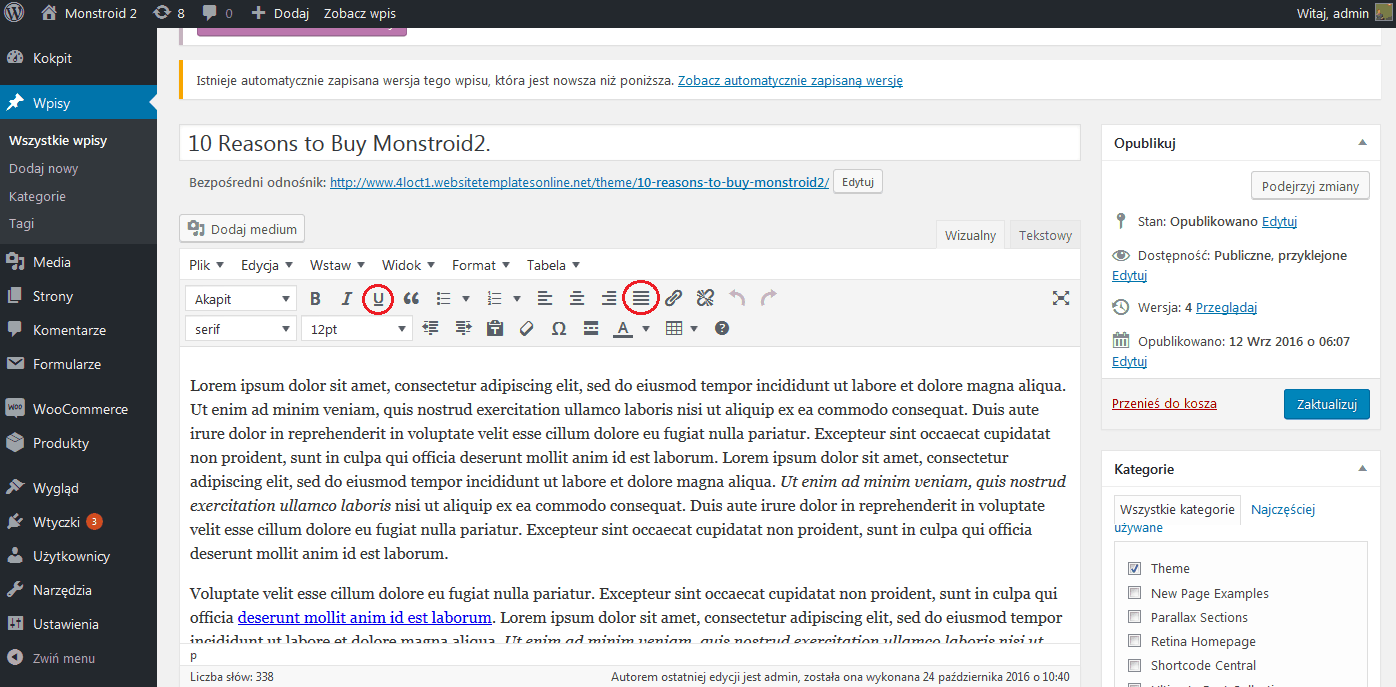Click the WordPress logo in admin bar
The height and width of the screenshot is (687, 1396).
coord(15,13)
